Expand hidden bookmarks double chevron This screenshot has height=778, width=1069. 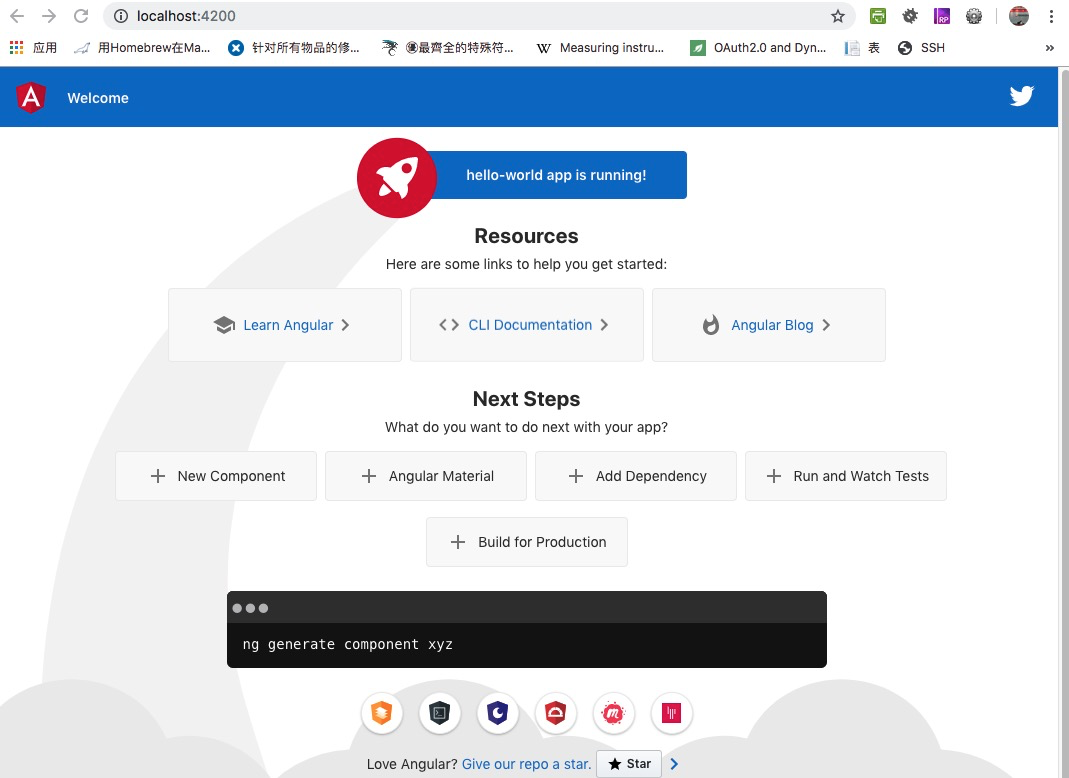point(1049,48)
